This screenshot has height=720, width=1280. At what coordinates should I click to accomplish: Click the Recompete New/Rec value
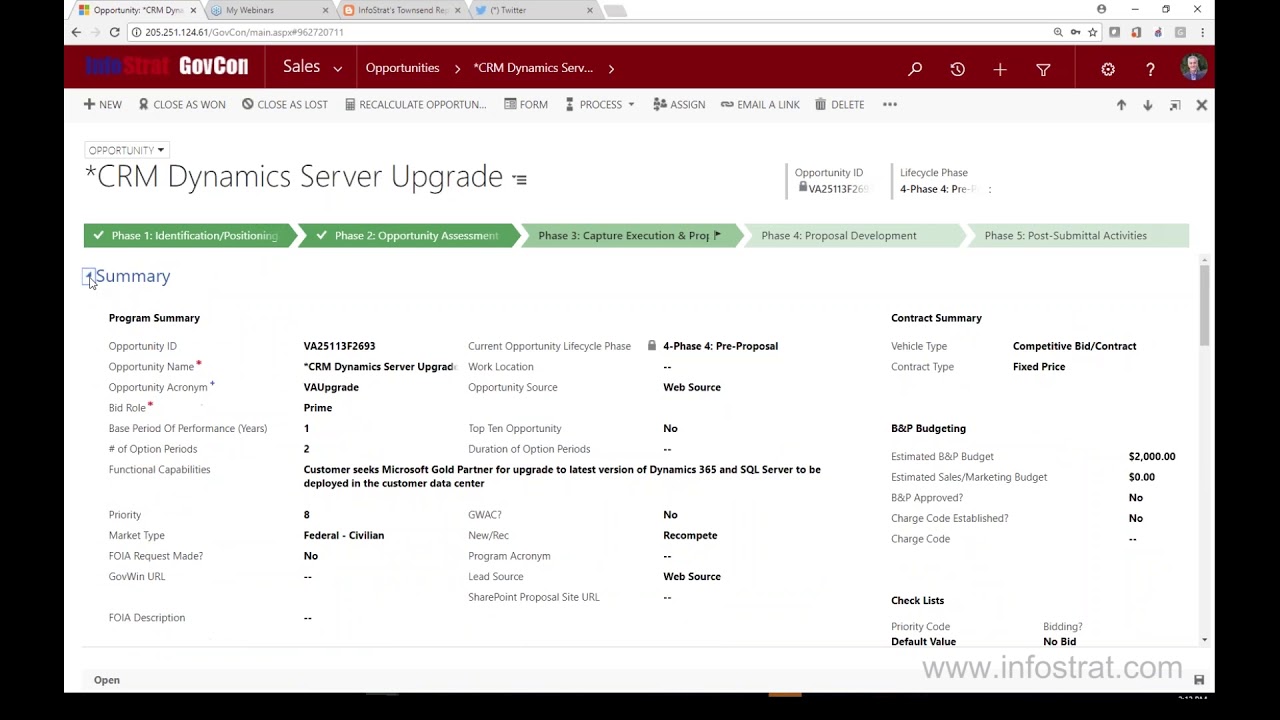tap(690, 536)
